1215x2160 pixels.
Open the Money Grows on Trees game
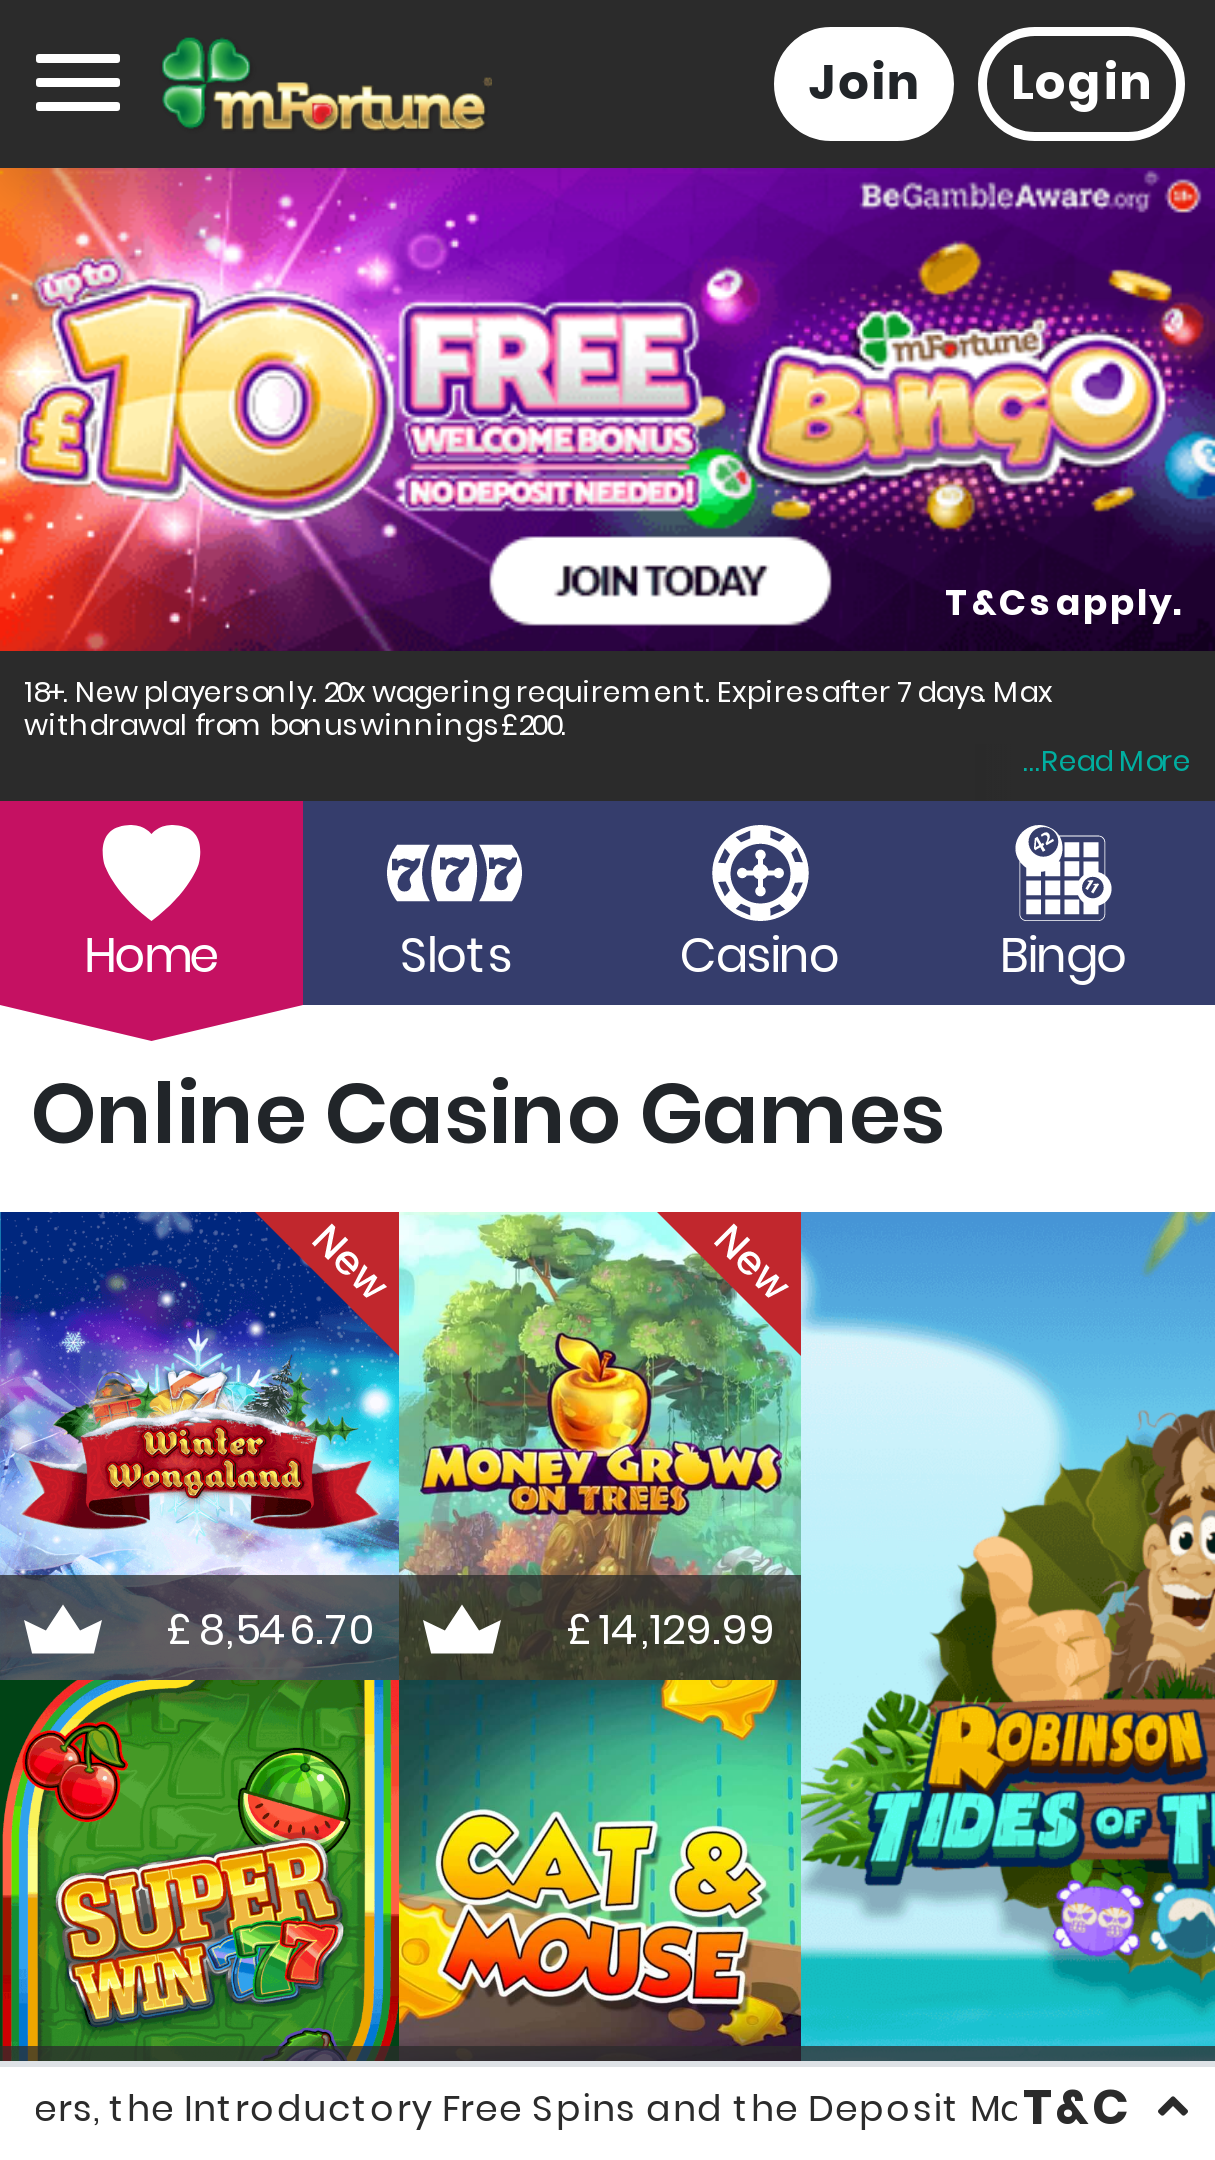[600, 1445]
